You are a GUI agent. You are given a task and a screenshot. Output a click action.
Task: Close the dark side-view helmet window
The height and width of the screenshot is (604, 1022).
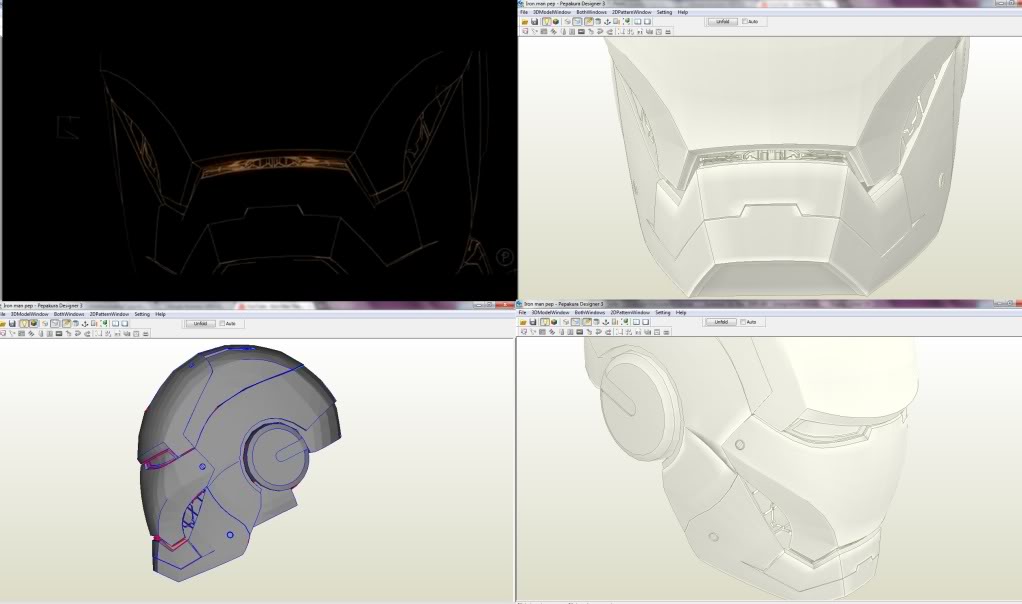click(507, 305)
